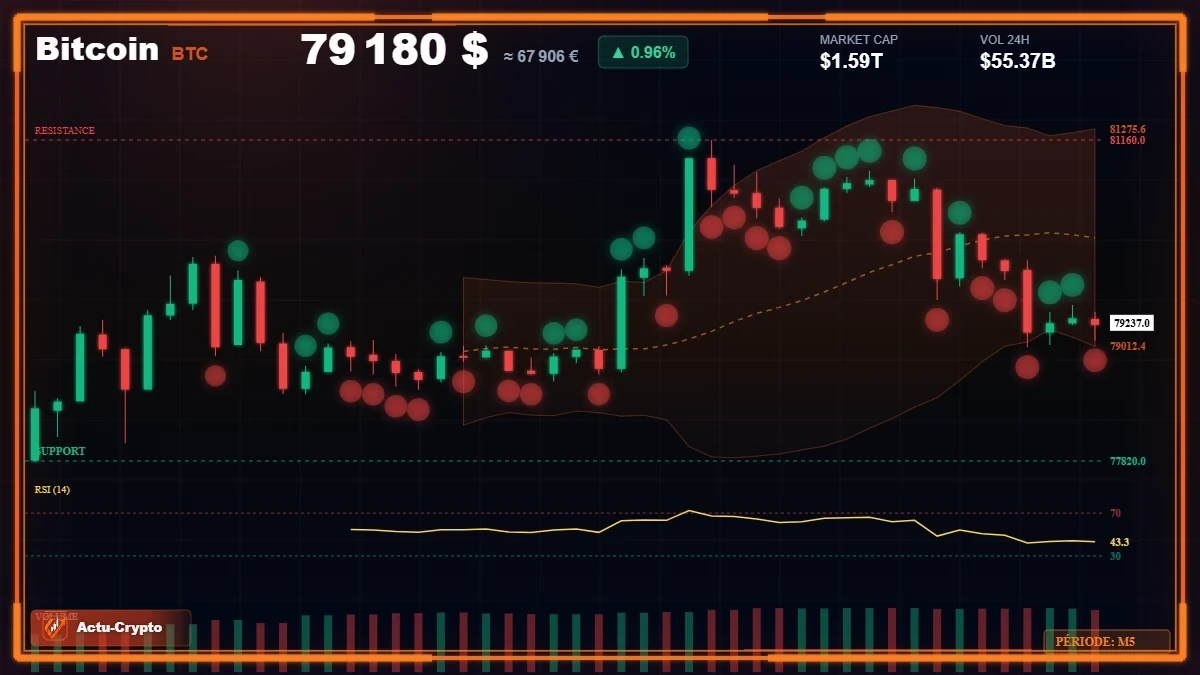Select the 0.96% change badge
The image size is (1200, 675).
click(x=643, y=52)
